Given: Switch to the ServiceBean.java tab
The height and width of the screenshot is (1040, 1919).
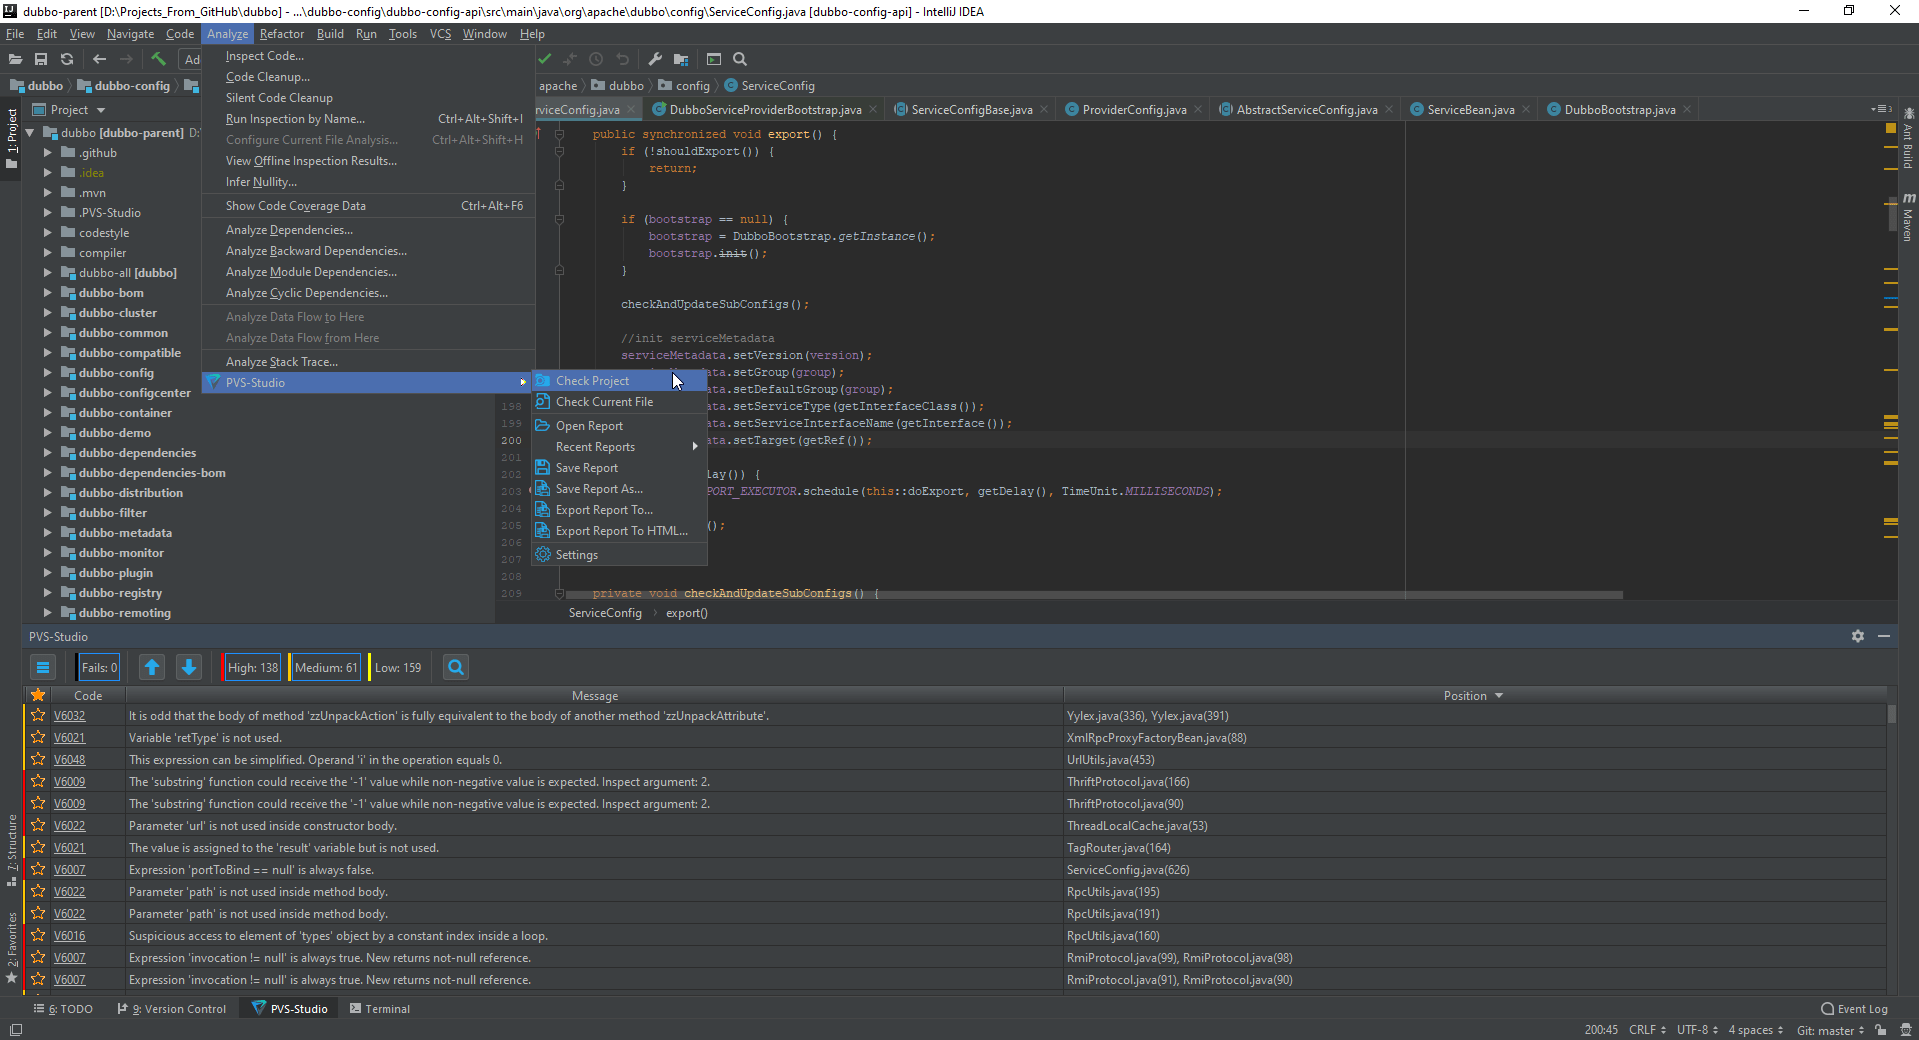Looking at the screenshot, I should click(1470, 110).
